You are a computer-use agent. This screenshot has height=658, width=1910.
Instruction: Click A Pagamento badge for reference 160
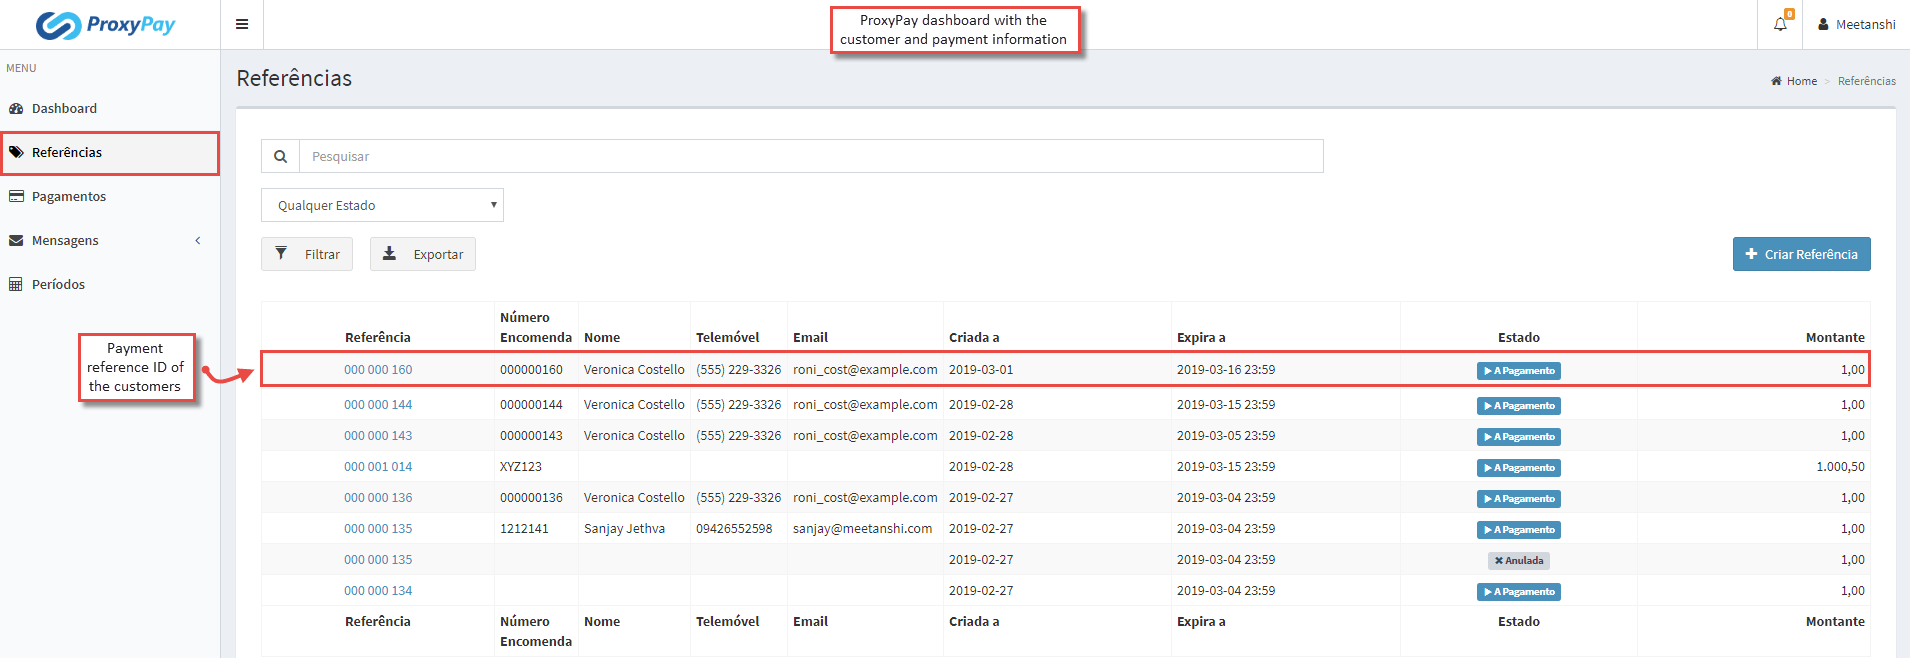tap(1519, 371)
